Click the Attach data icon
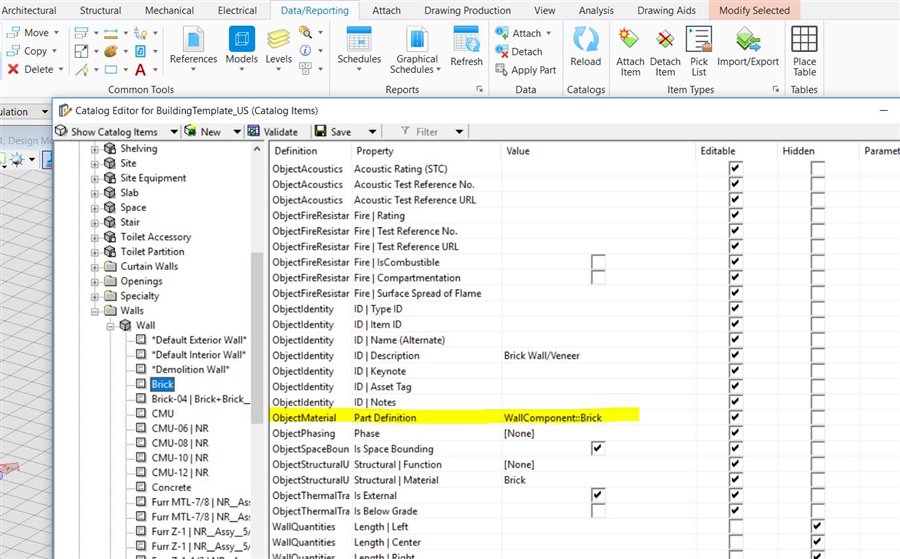This screenshot has height=559, width=900. click(x=501, y=33)
